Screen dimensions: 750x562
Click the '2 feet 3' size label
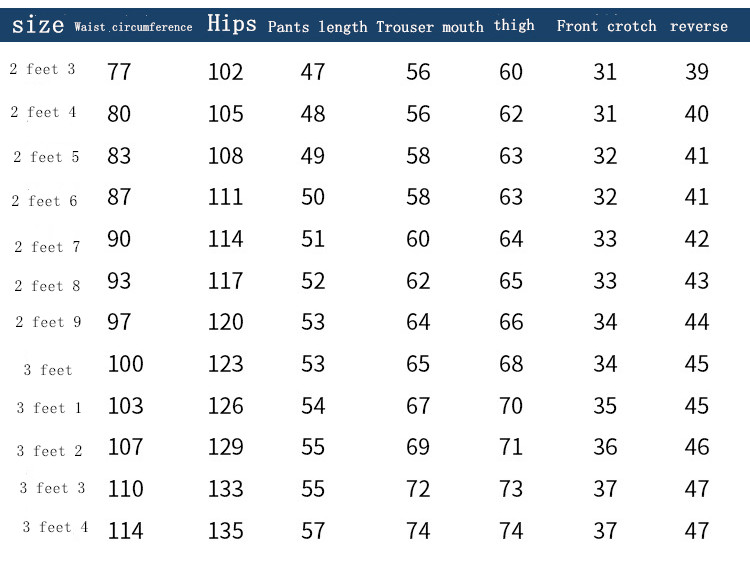[42, 70]
